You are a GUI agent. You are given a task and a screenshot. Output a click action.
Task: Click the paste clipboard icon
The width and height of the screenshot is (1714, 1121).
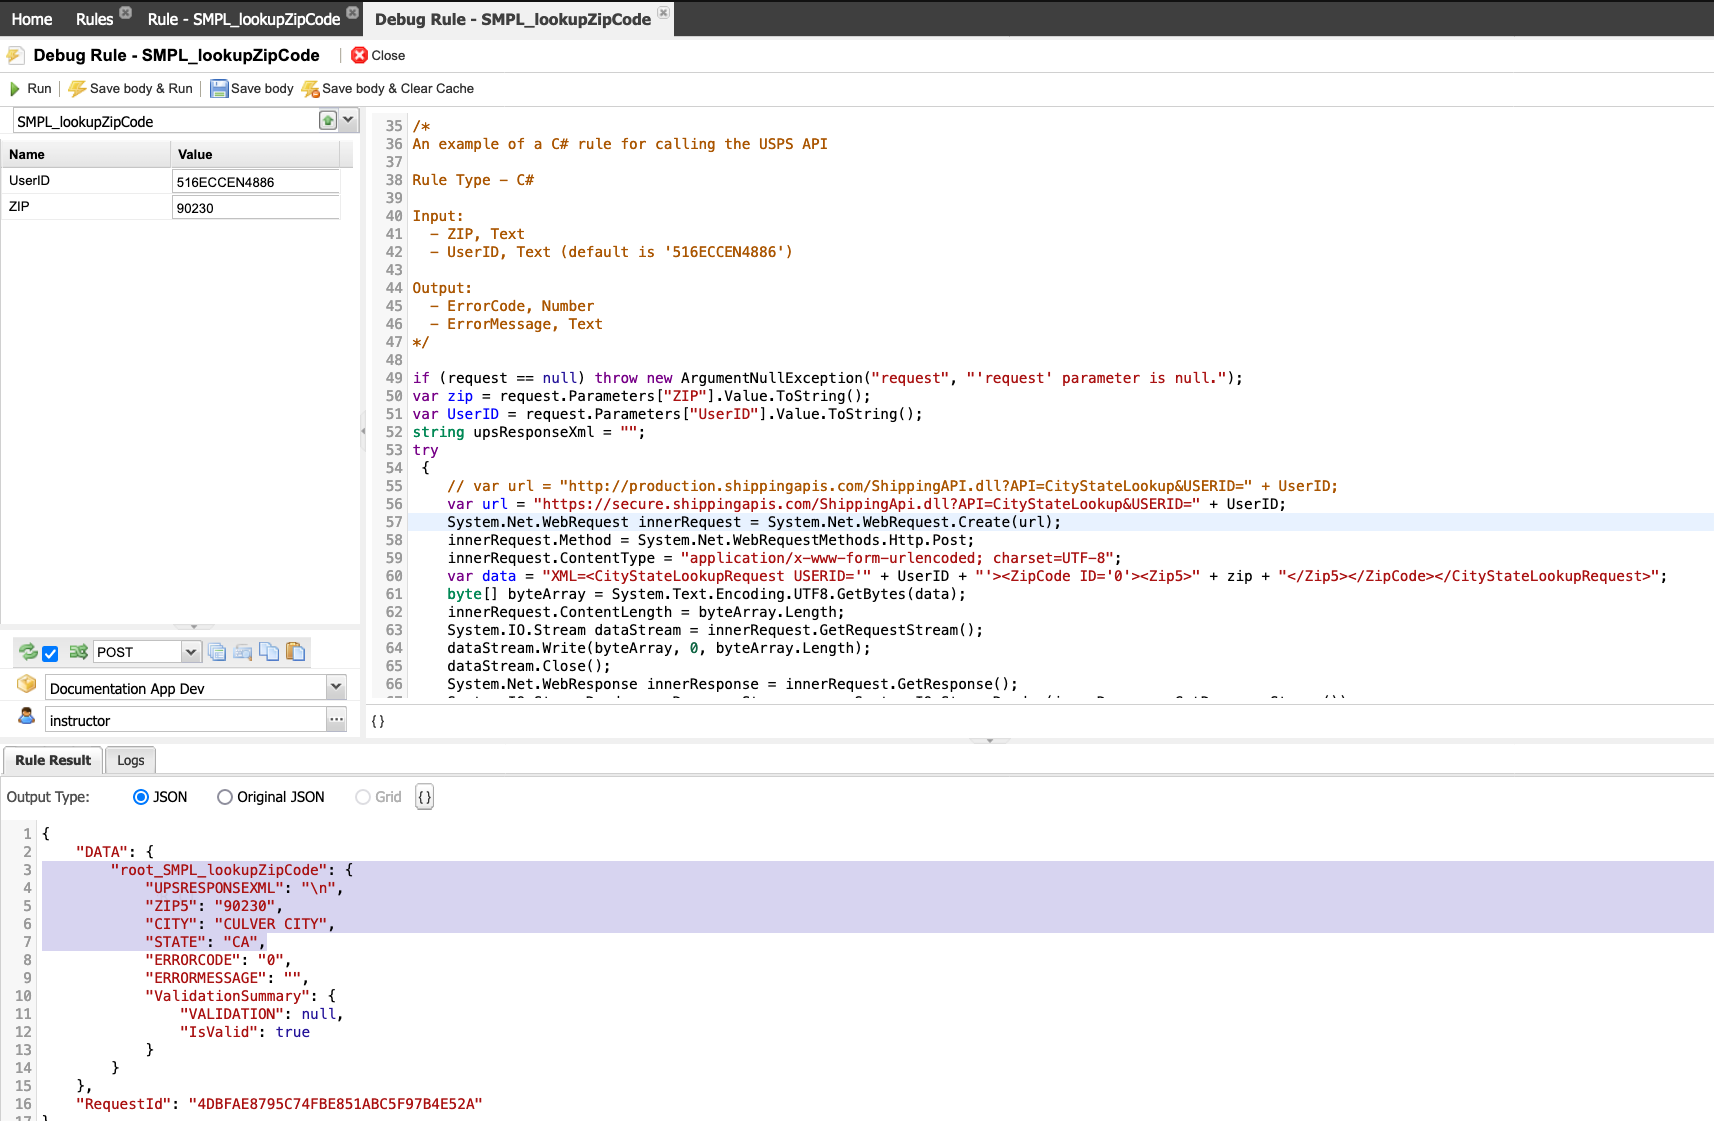tap(295, 652)
